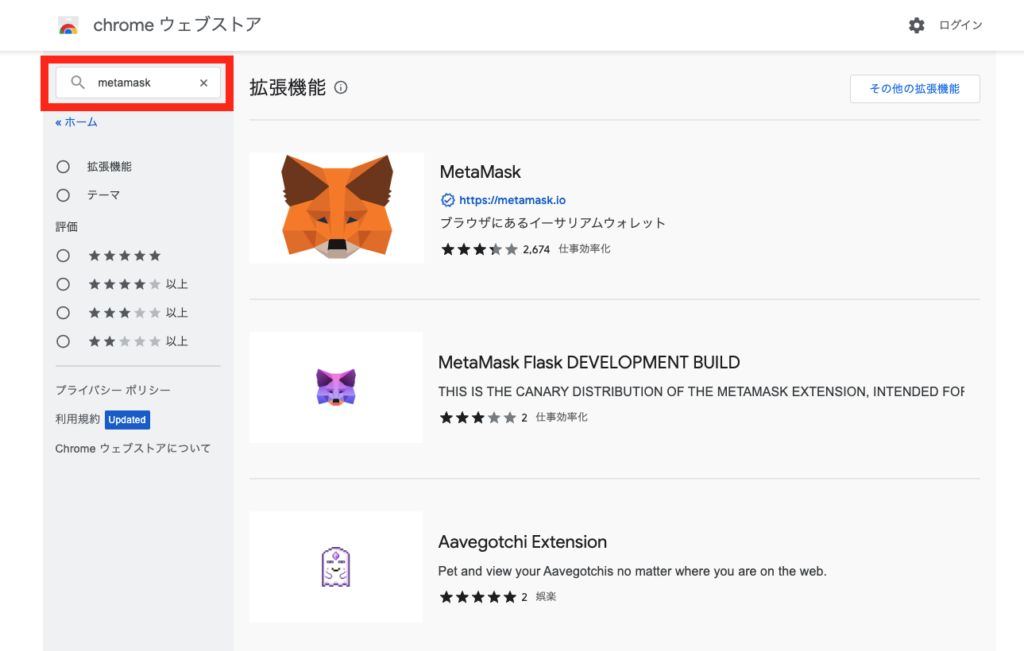Filter by three stars 以上

pyautogui.click(x=63, y=313)
